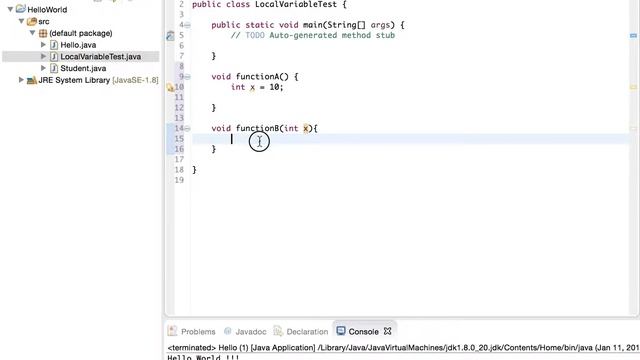
Task: Collapse the HelloWorld project tree
Action: click(11, 9)
